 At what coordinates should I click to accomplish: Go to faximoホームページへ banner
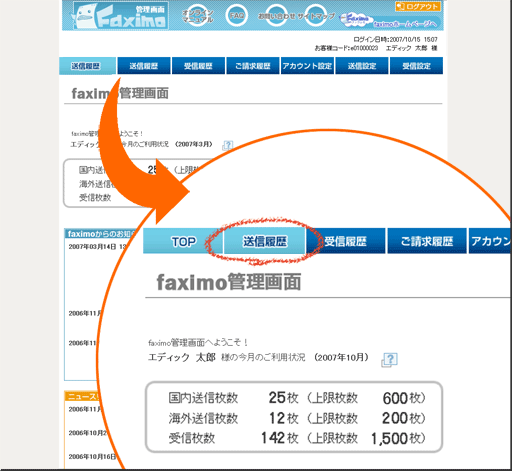point(390,21)
